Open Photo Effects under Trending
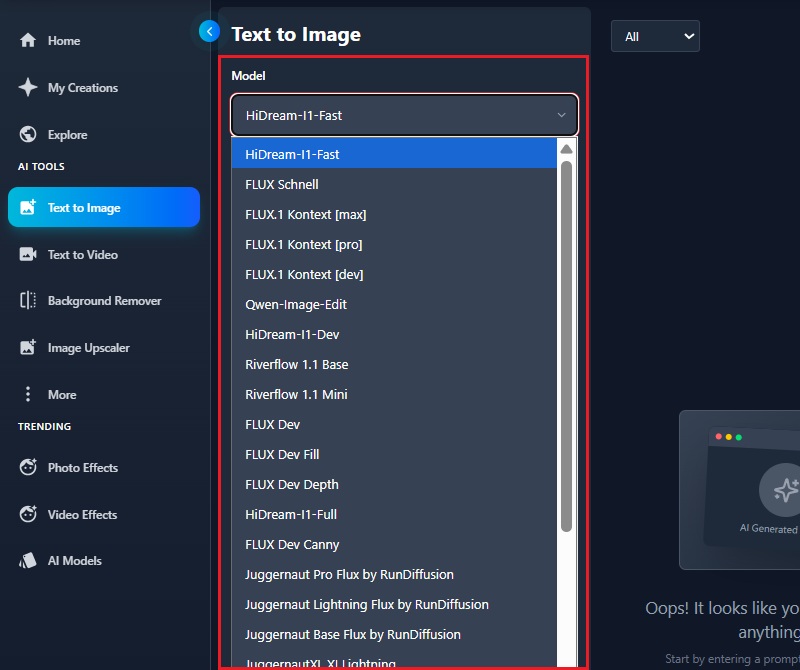Viewport: 800px width, 670px height. tap(83, 467)
